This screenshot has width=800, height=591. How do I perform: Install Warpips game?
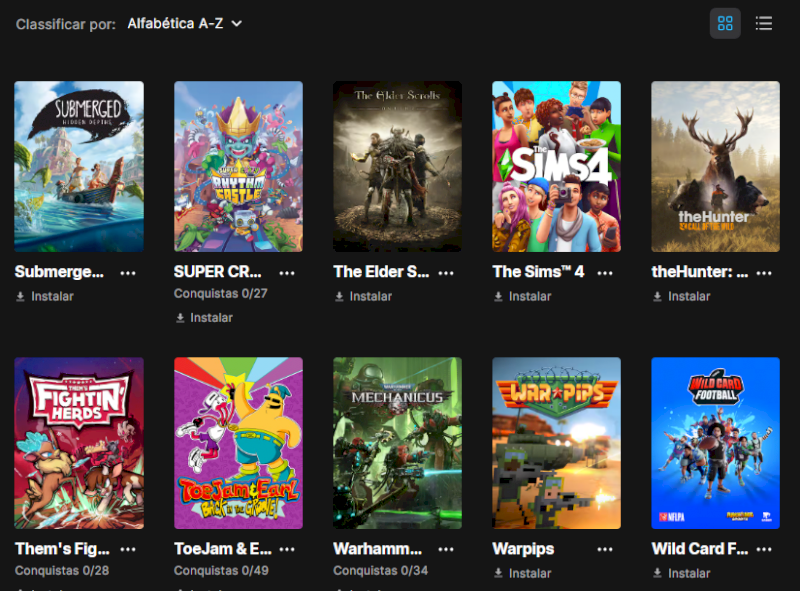click(522, 574)
